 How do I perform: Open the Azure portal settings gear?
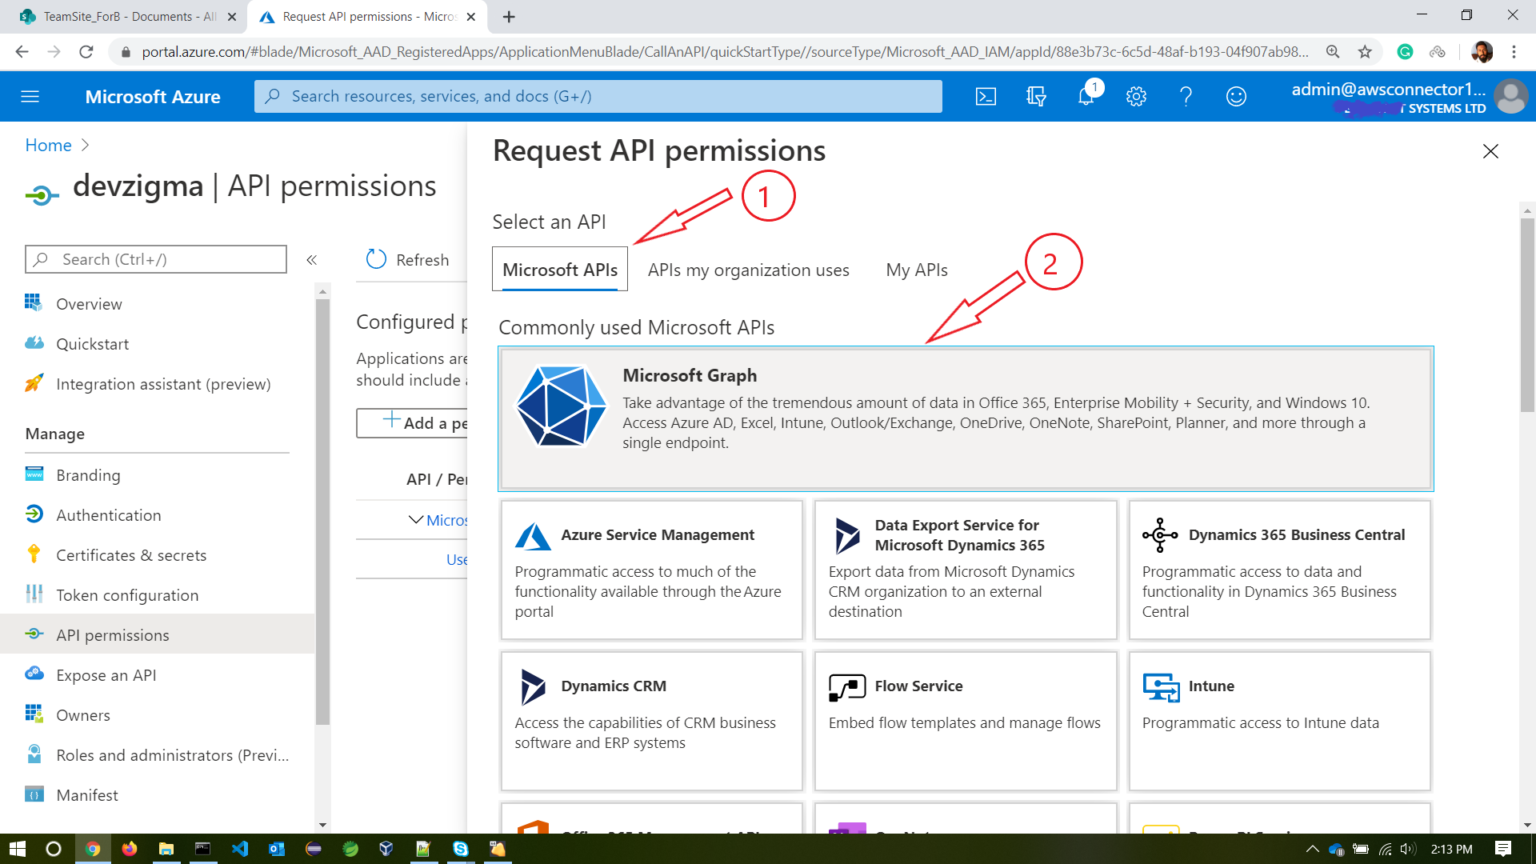[1136, 96]
